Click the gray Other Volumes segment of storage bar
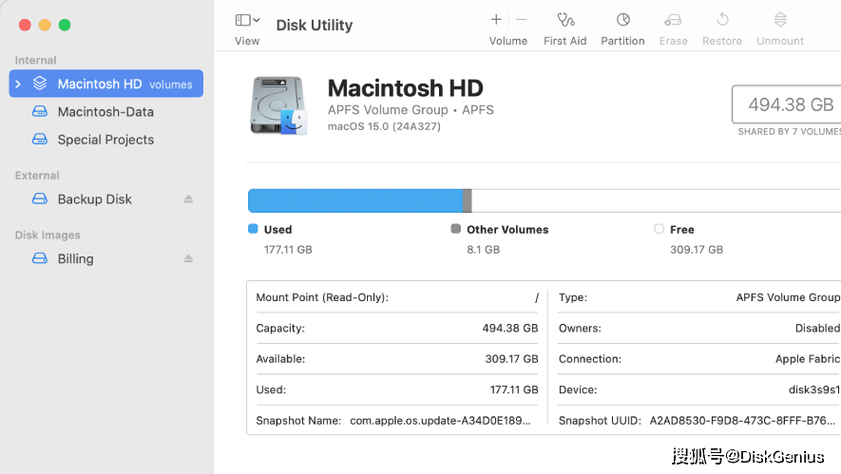 [x=468, y=201]
